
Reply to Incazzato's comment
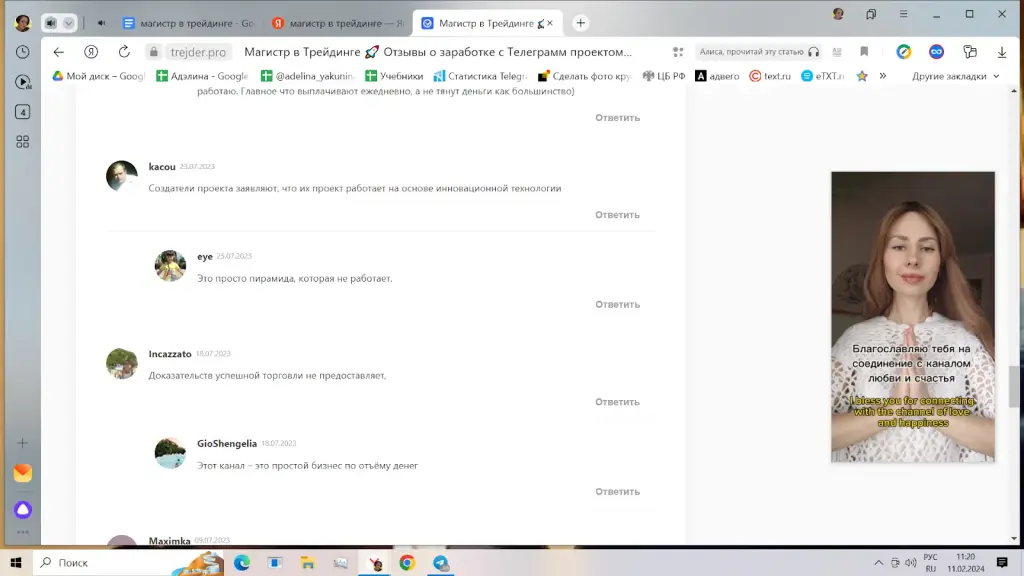click(617, 402)
